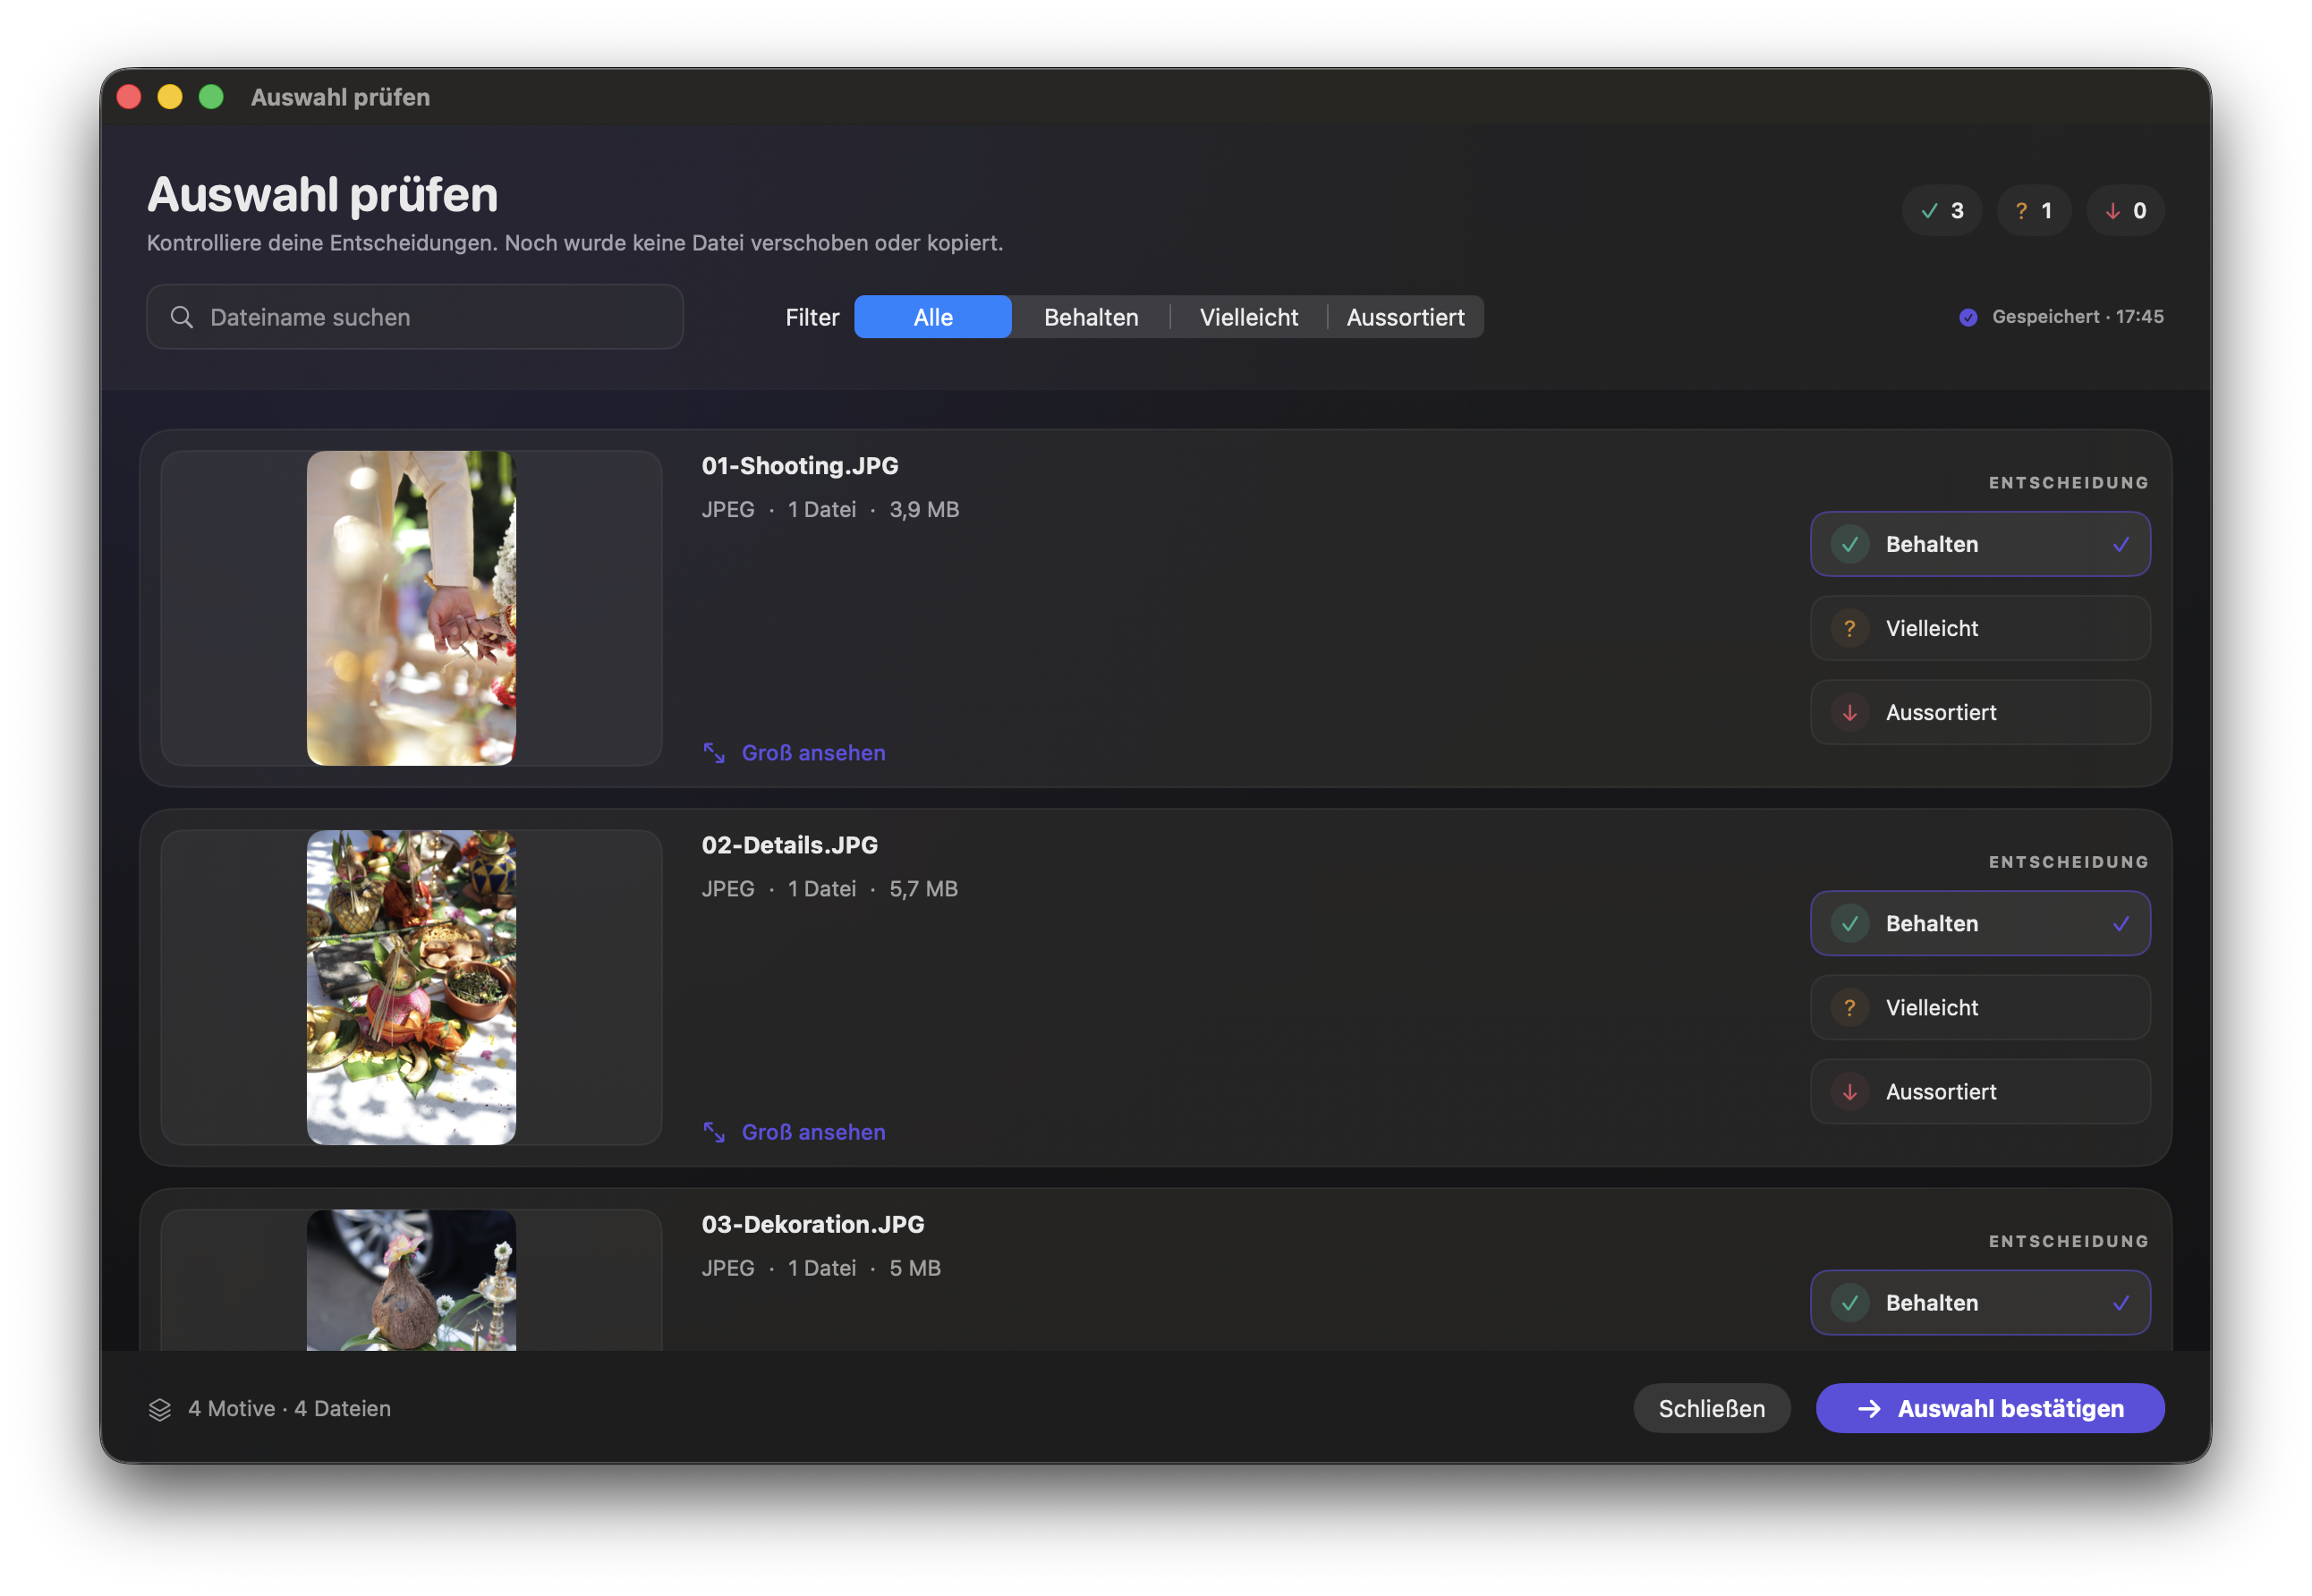Set 02-Details.JPG decision to Behalten
Screen dimensions: 2312x1596
point(1980,923)
